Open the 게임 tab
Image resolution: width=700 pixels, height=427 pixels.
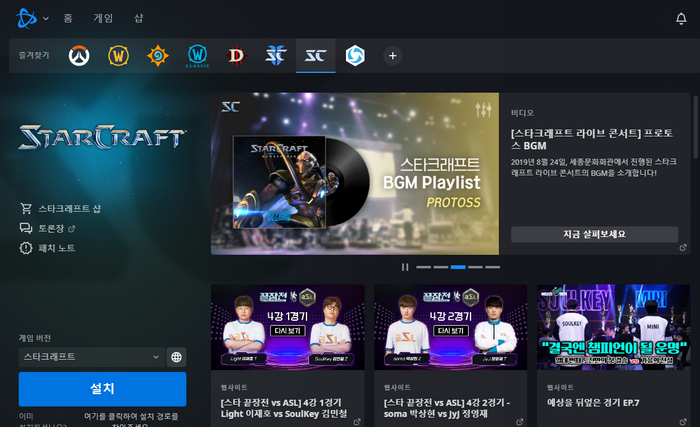point(103,18)
